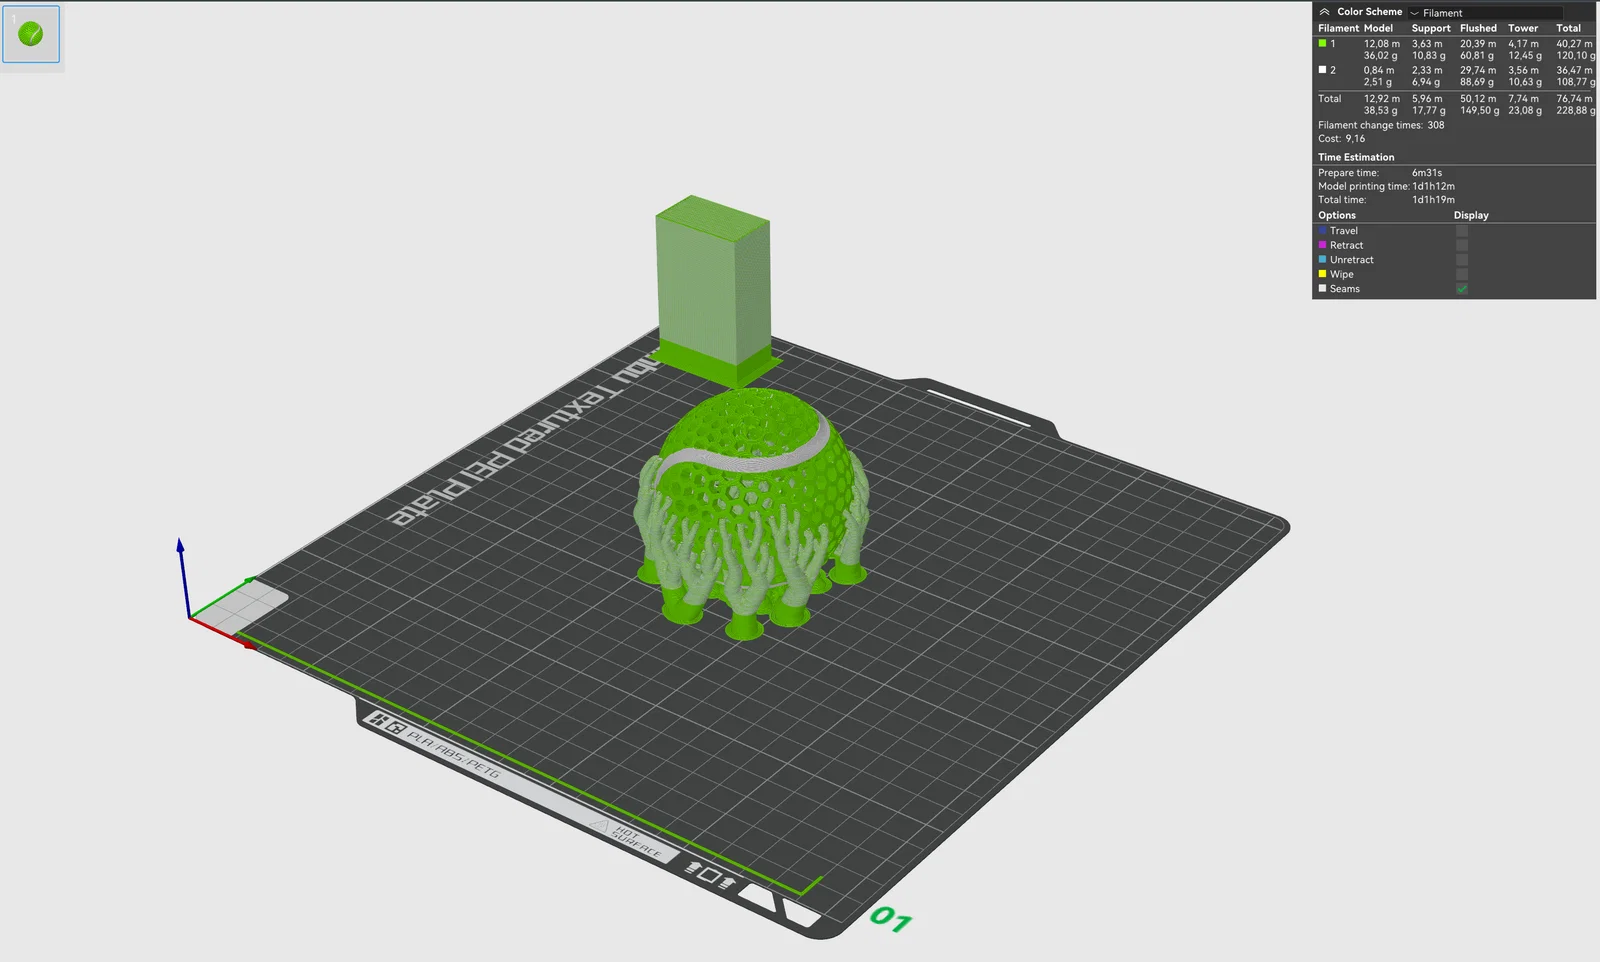Click the yellow Wipe legend color square
The height and width of the screenshot is (962, 1600).
point(1322,274)
